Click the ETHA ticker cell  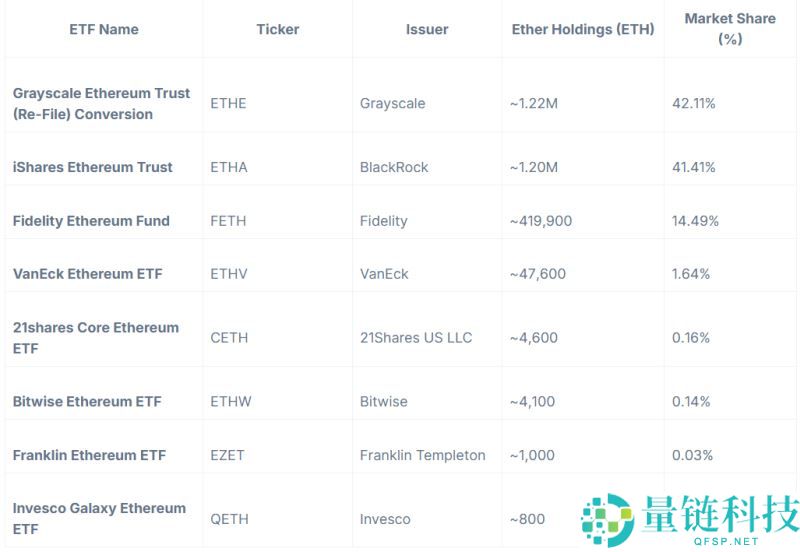click(229, 167)
